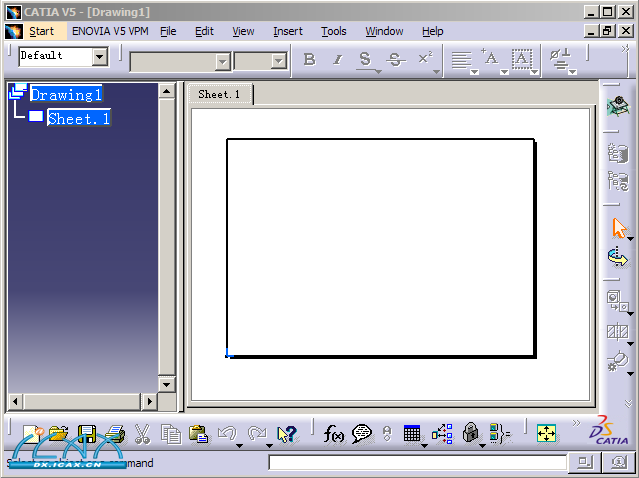Screen dimensions: 639x478
Task: Click the Design Table grid icon
Action: coord(412,434)
